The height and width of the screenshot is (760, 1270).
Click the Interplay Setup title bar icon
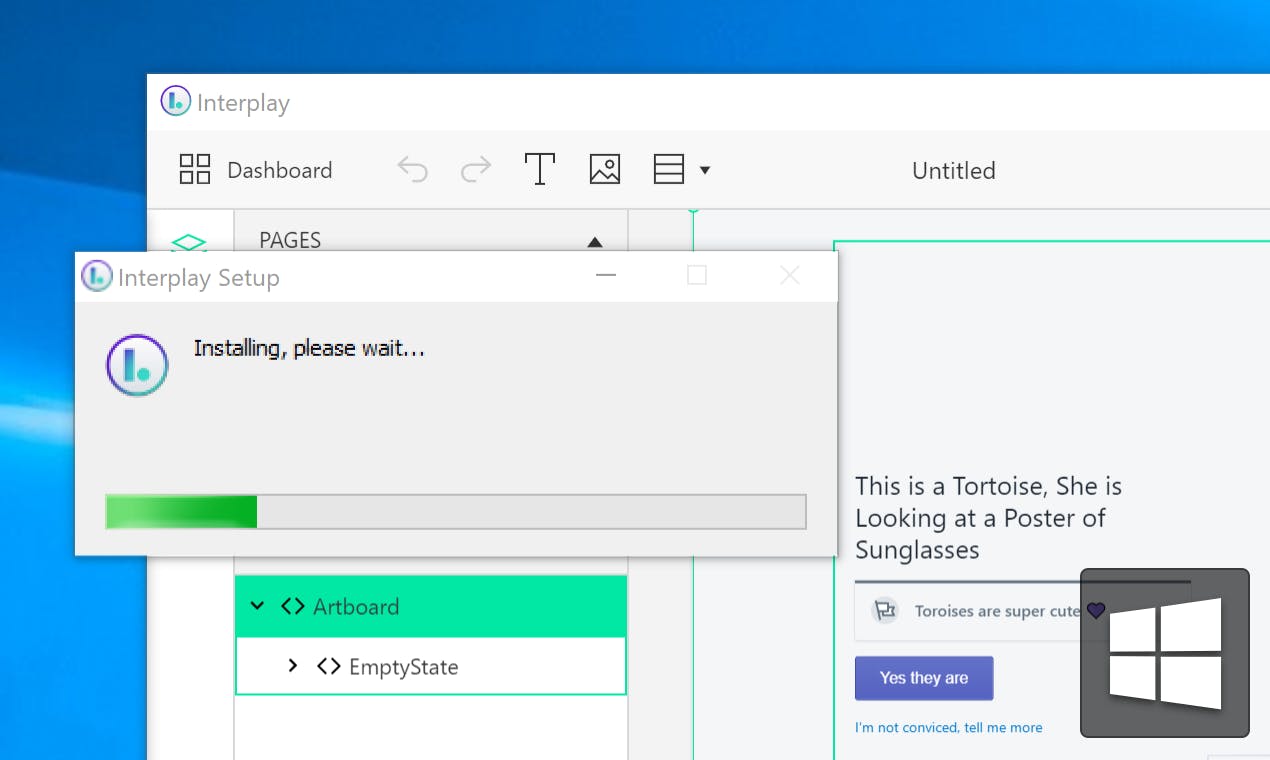[97, 276]
